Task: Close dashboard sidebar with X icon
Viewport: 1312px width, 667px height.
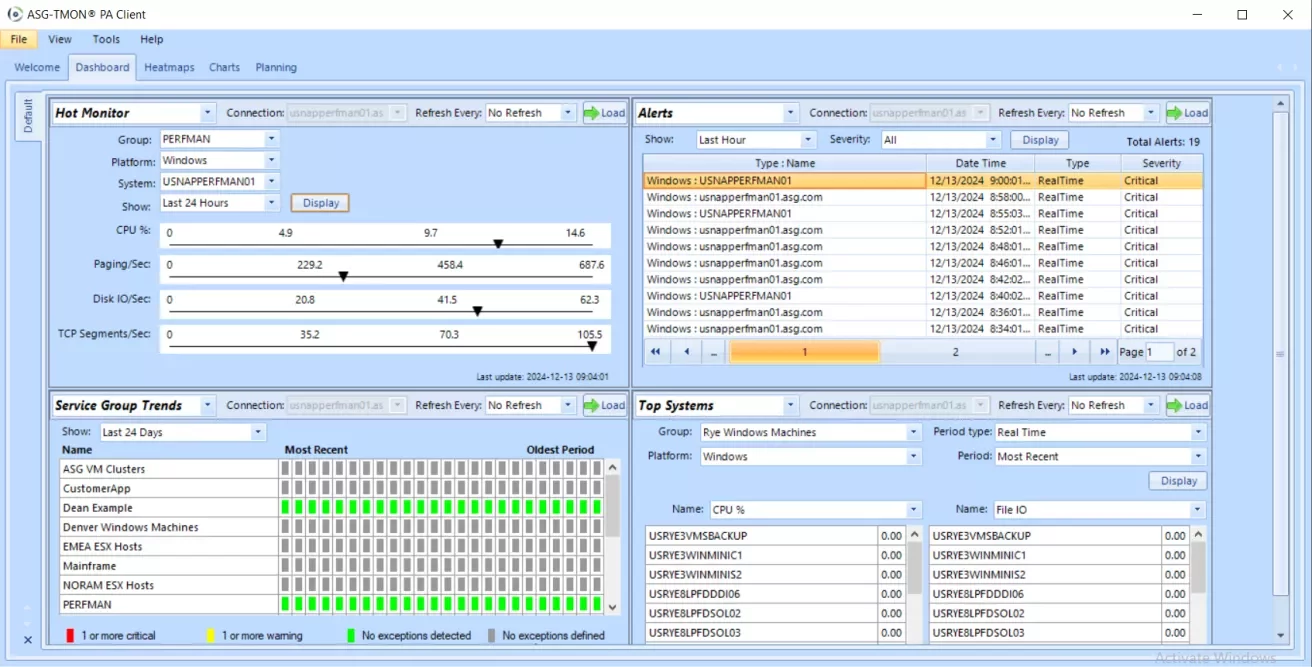Action: coord(28,640)
